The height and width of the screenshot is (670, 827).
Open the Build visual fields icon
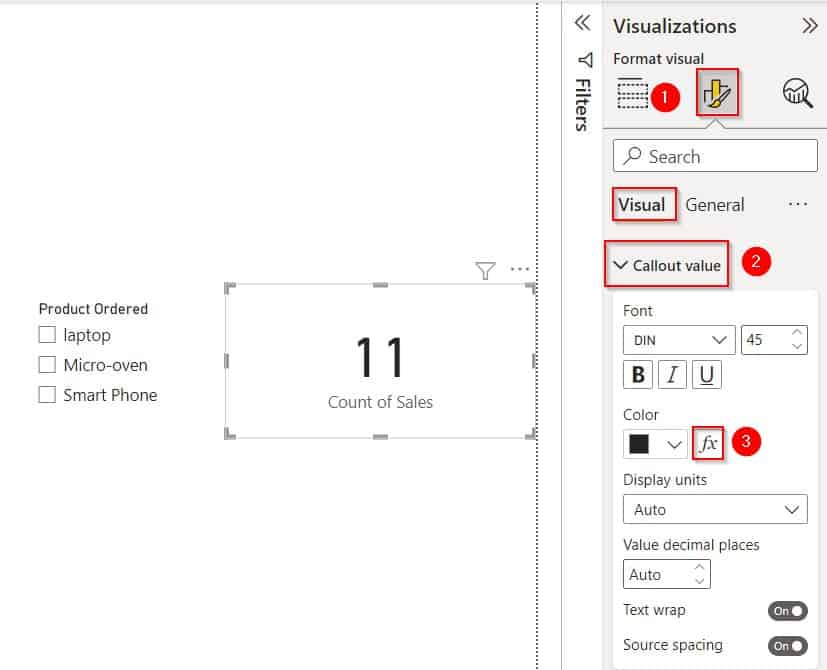pos(632,93)
